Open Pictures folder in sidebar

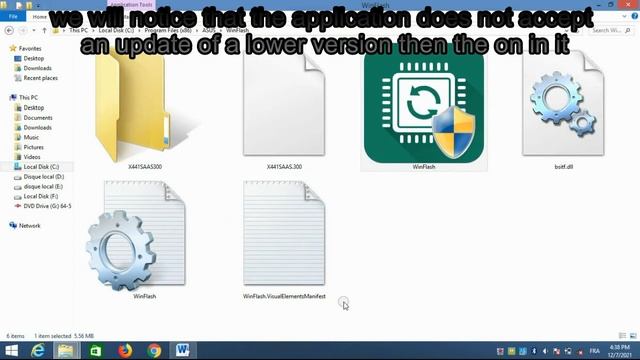coord(33,147)
